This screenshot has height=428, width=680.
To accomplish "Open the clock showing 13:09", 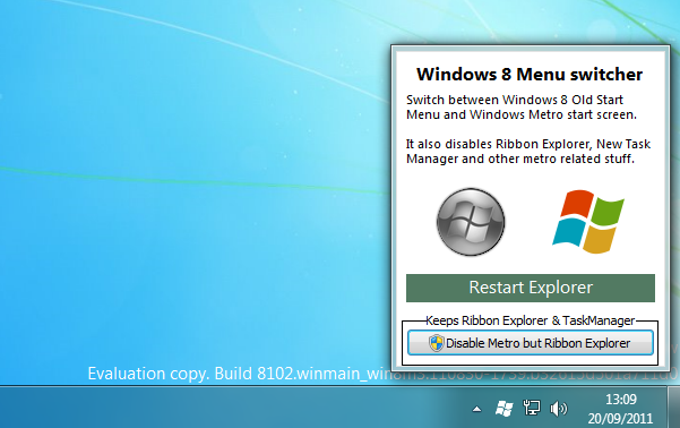I will (621, 399).
